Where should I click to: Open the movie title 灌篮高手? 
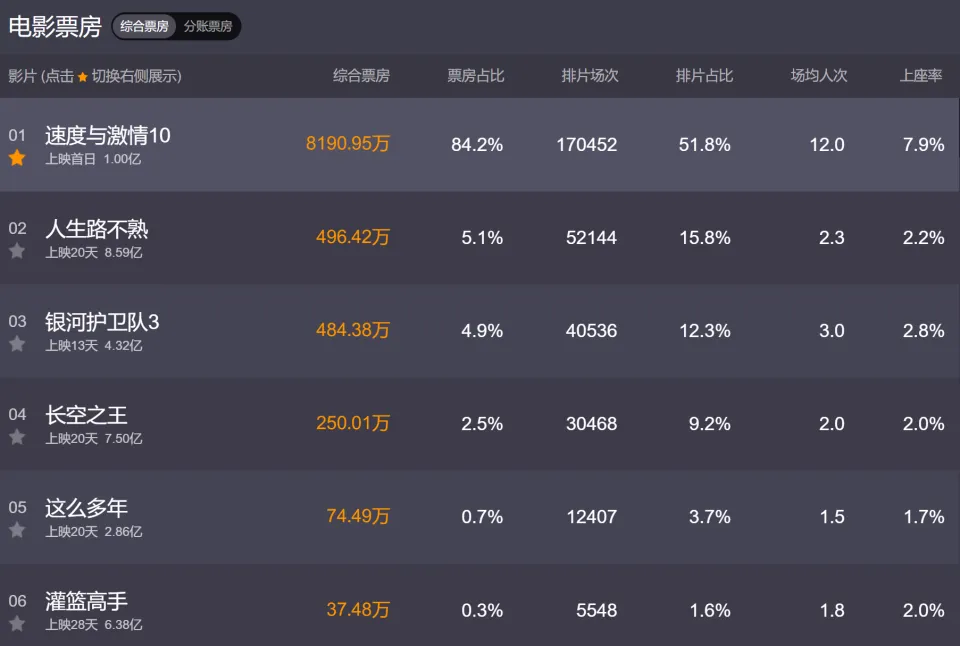pyautogui.click(x=86, y=601)
